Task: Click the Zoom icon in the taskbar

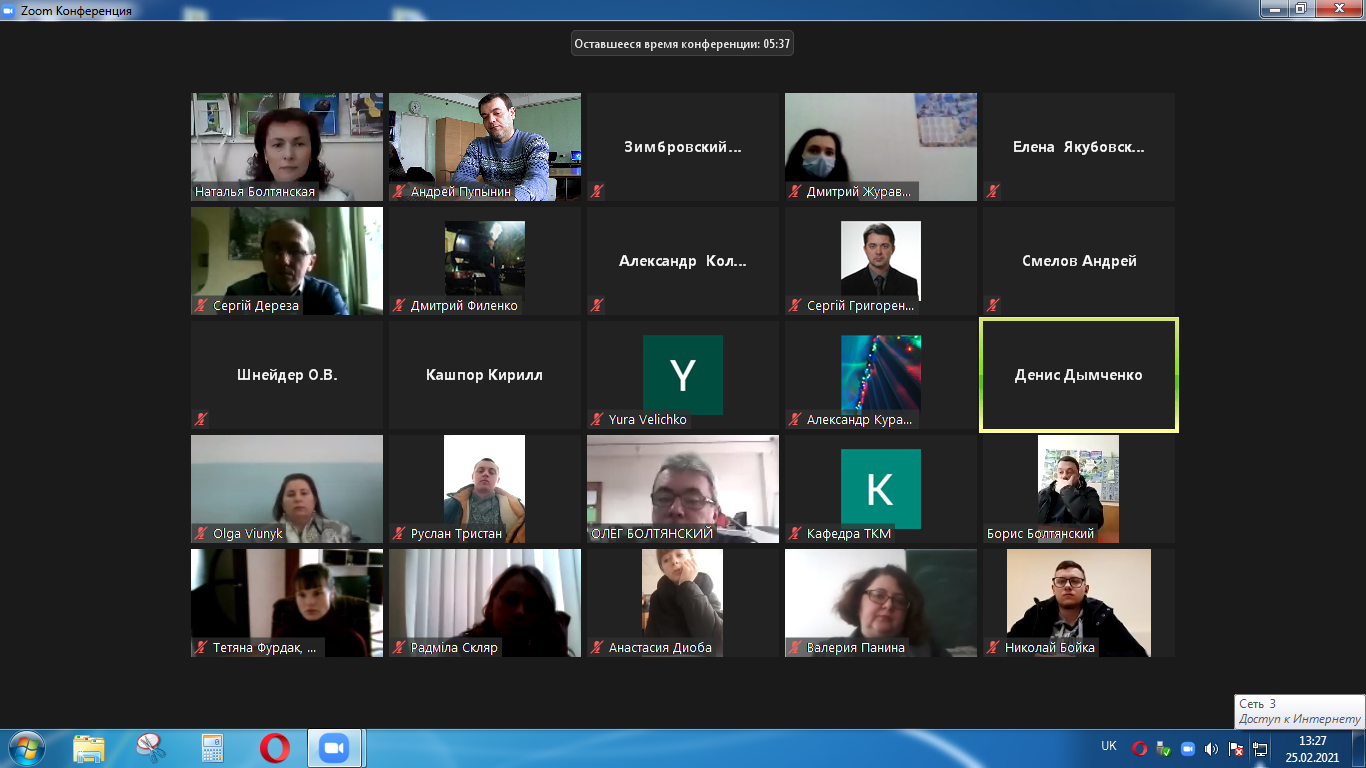Action: (332, 748)
